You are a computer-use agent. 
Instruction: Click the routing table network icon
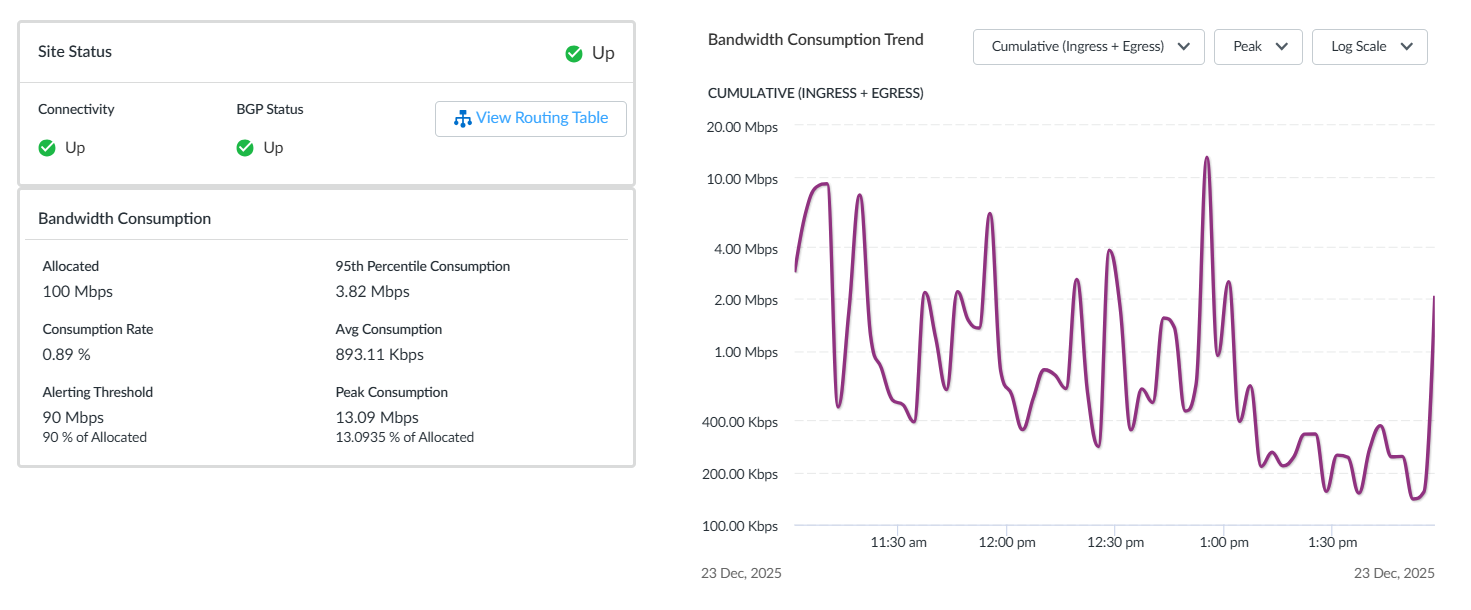click(462, 119)
